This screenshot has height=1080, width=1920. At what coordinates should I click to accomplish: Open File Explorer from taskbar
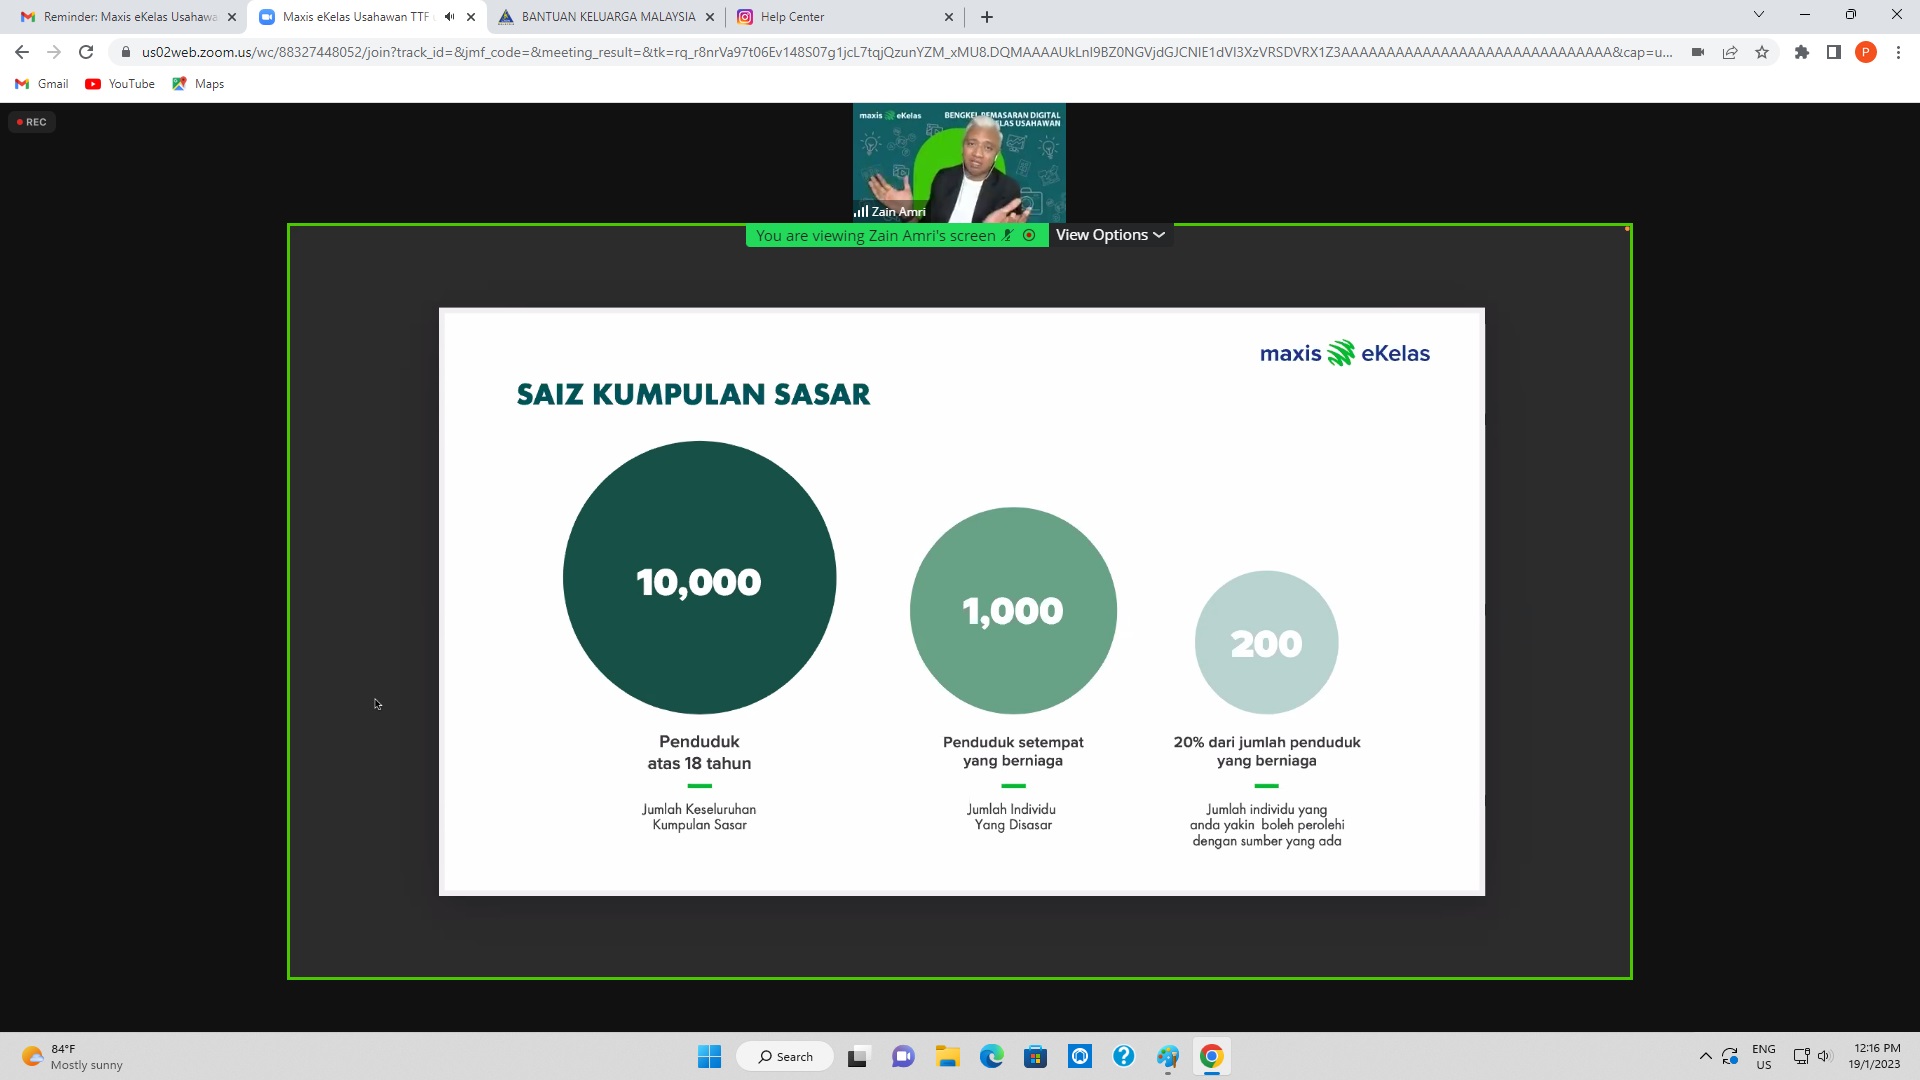(x=947, y=1056)
